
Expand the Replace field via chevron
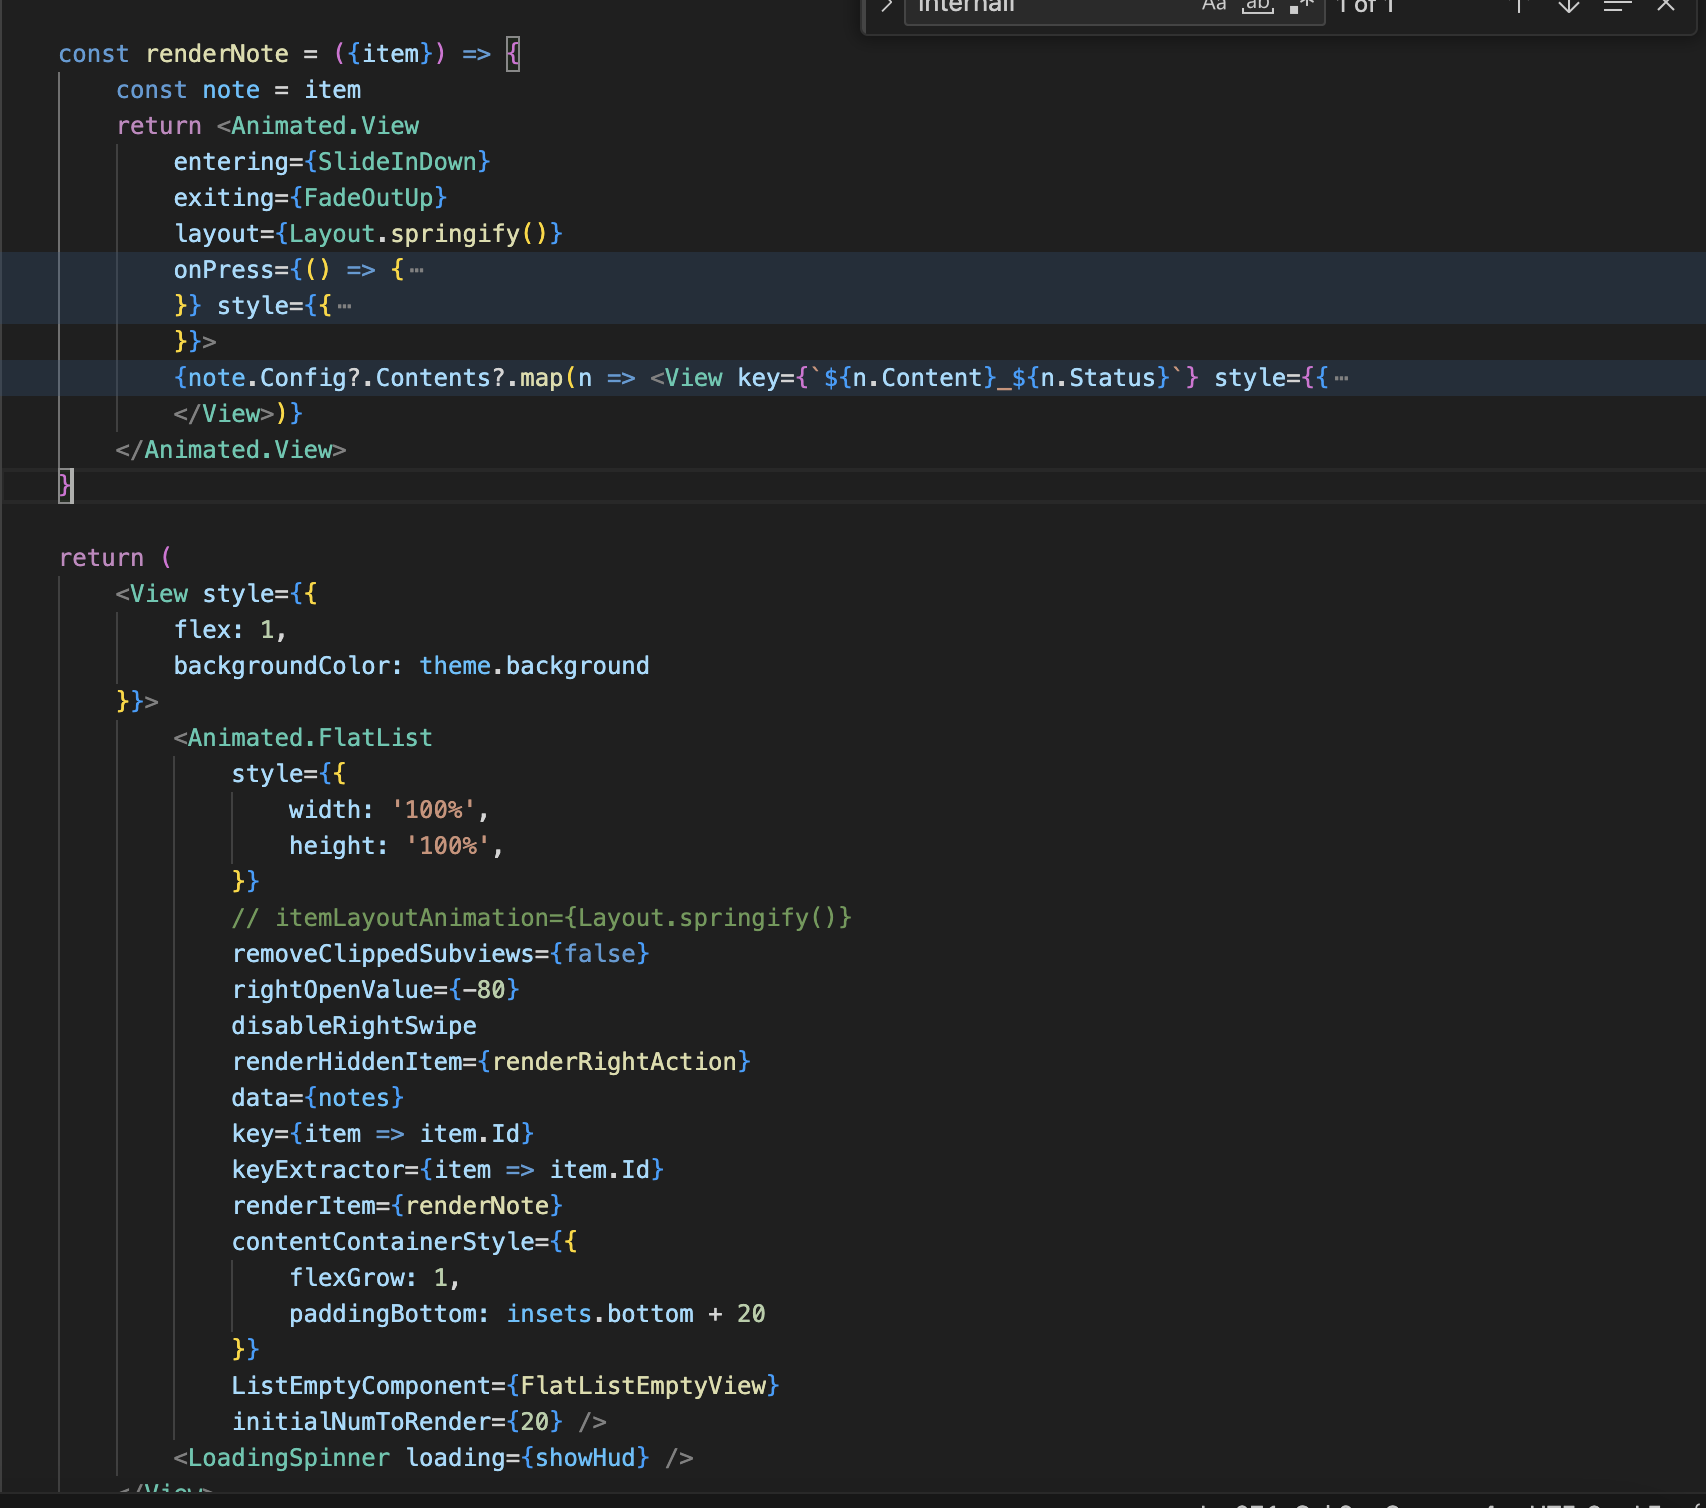tap(886, 7)
